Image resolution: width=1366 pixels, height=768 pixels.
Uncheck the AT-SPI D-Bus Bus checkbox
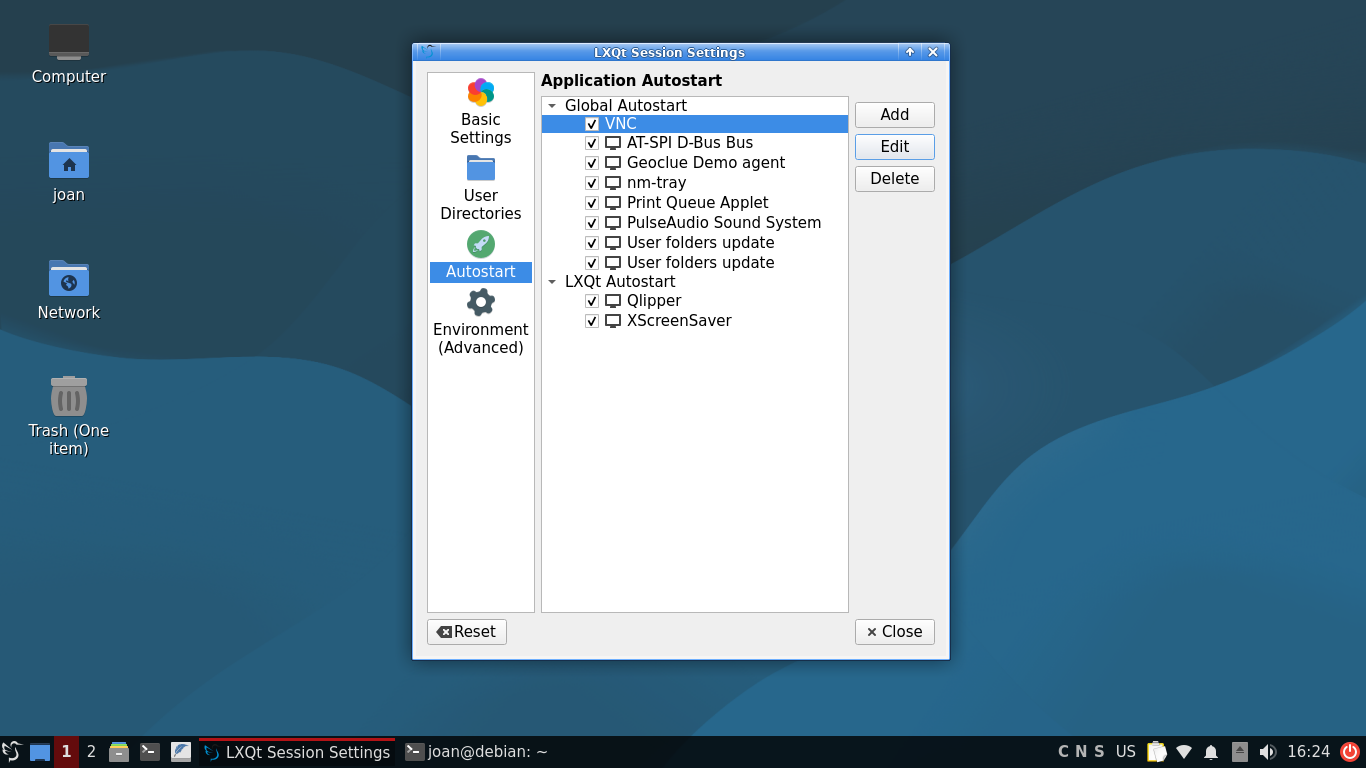tap(592, 143)
